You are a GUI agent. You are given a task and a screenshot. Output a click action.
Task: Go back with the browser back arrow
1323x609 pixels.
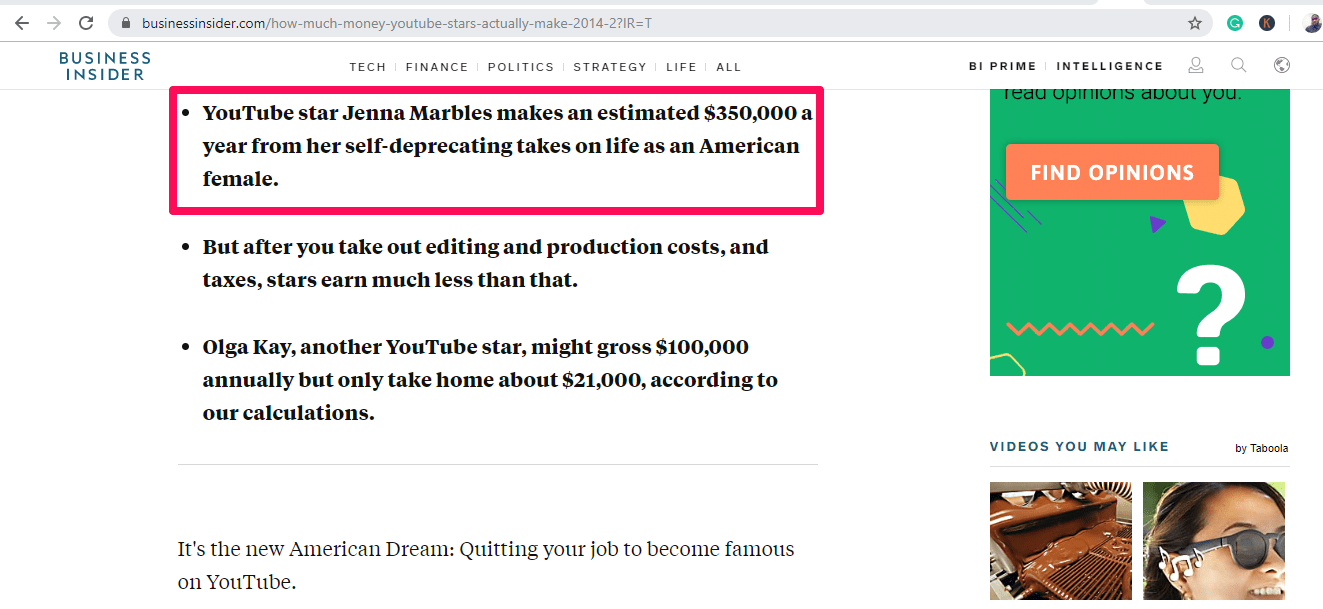(22, 22)
